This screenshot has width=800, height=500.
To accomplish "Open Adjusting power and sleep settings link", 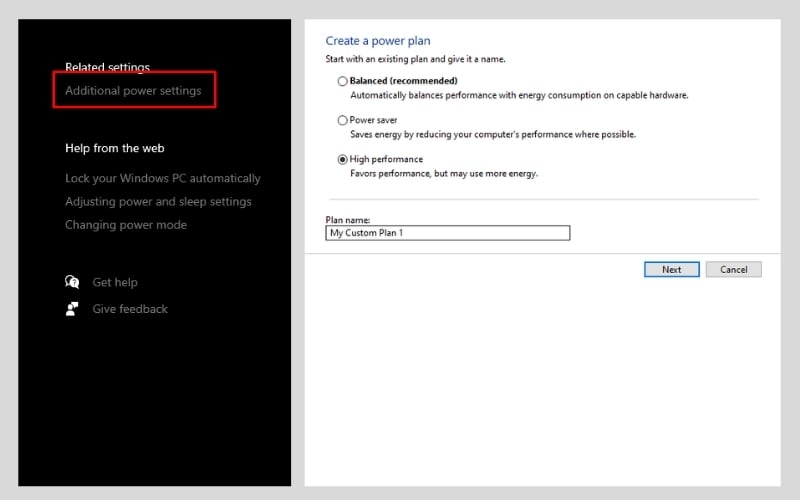I will pos(158,201).
